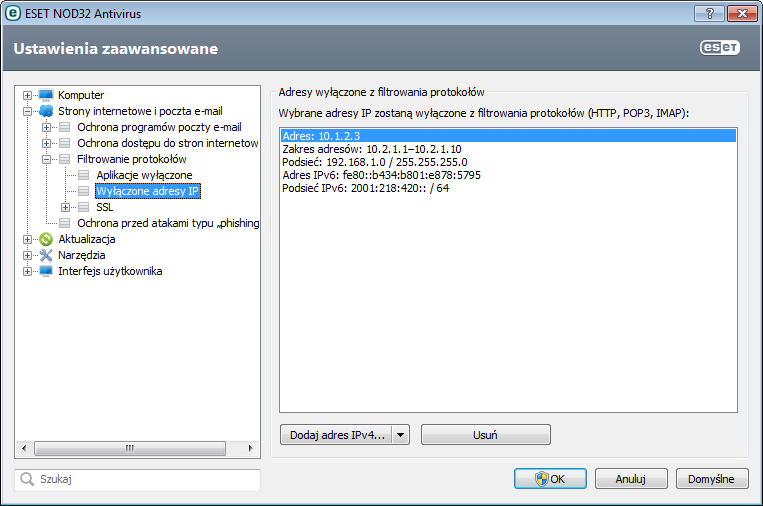763x506 pixels.
Task: Click the Komputer monitor icon
Action: click(46, 95)
